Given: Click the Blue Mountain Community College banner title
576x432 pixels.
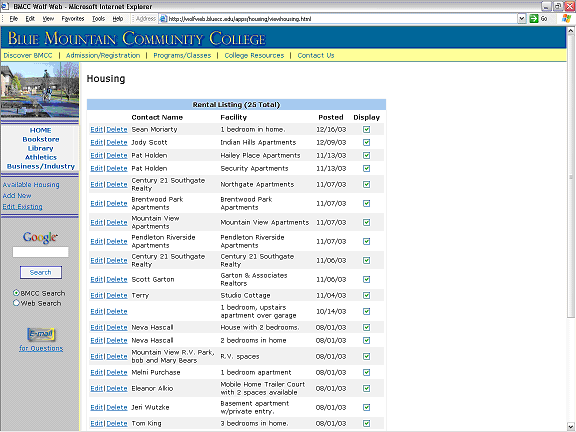Looking at the screenshot, I should click(x=136, y=39).
